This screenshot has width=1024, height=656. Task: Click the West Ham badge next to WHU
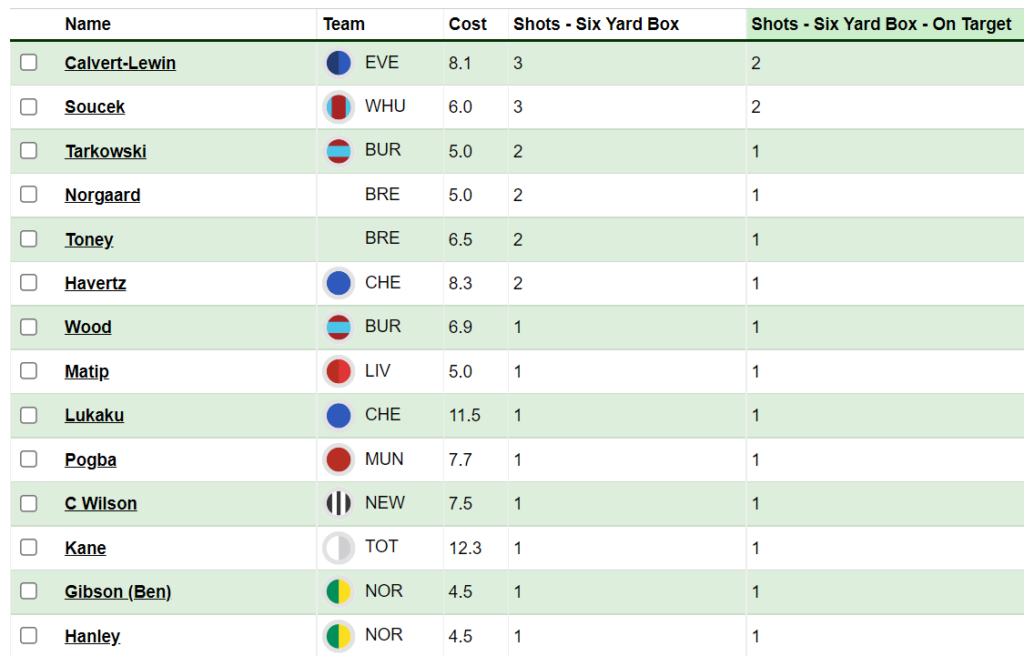click(x=338, y=107)
